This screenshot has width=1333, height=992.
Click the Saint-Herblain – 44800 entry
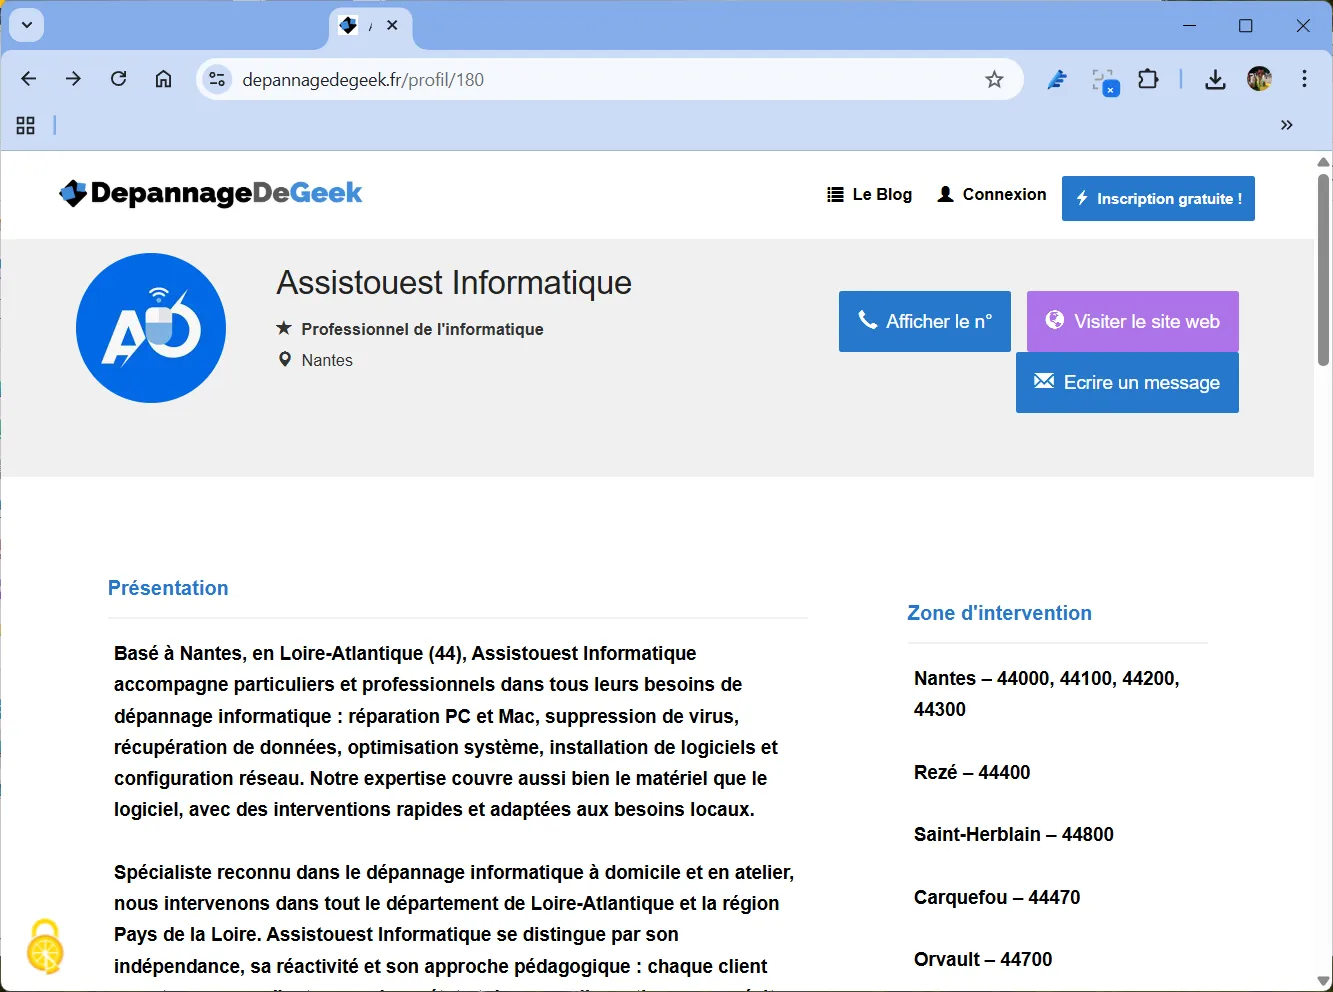point(1013,834)
